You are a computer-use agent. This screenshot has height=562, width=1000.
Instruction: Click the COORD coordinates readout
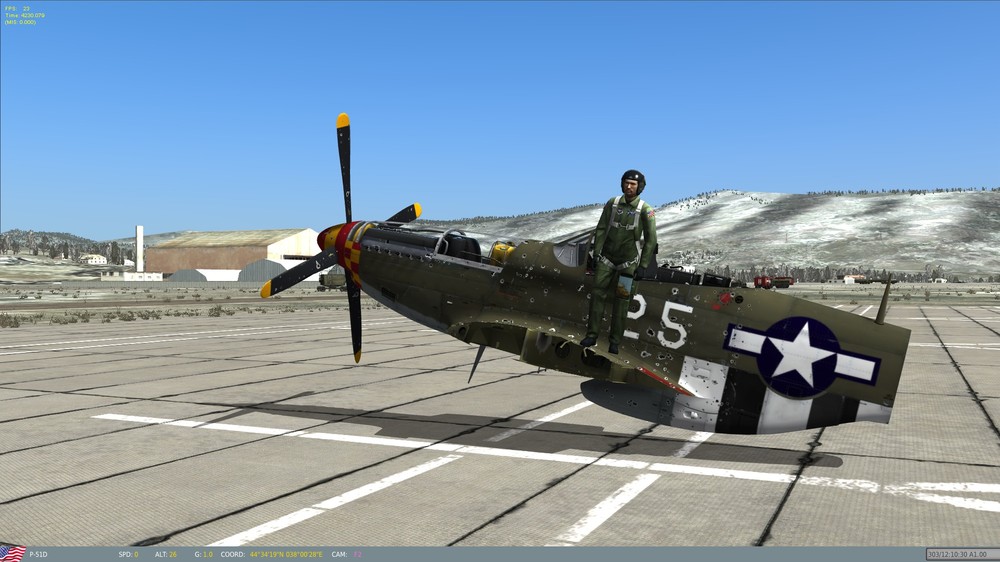click(272, 554)
